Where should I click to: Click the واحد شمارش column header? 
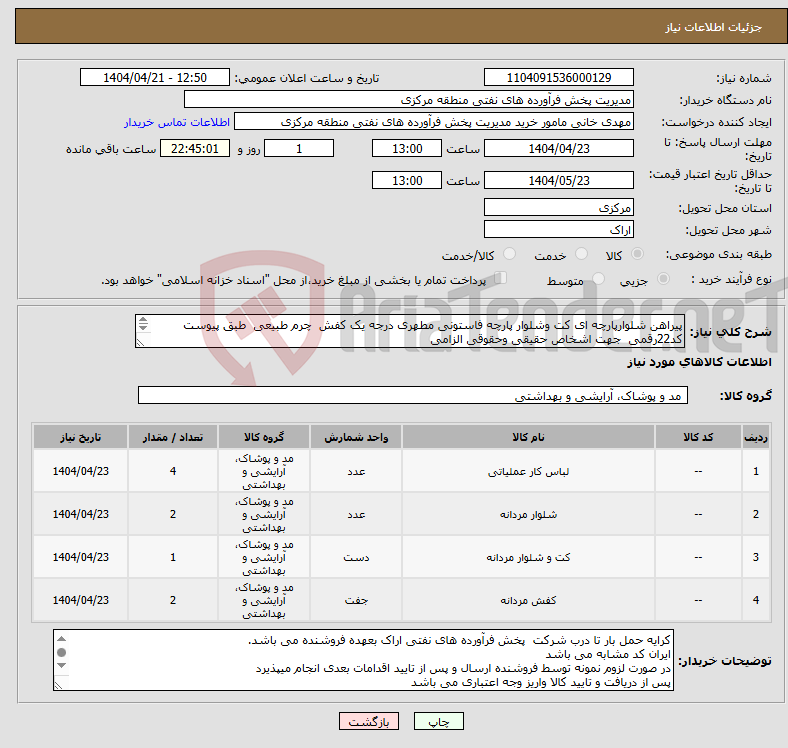coord(356,437)
